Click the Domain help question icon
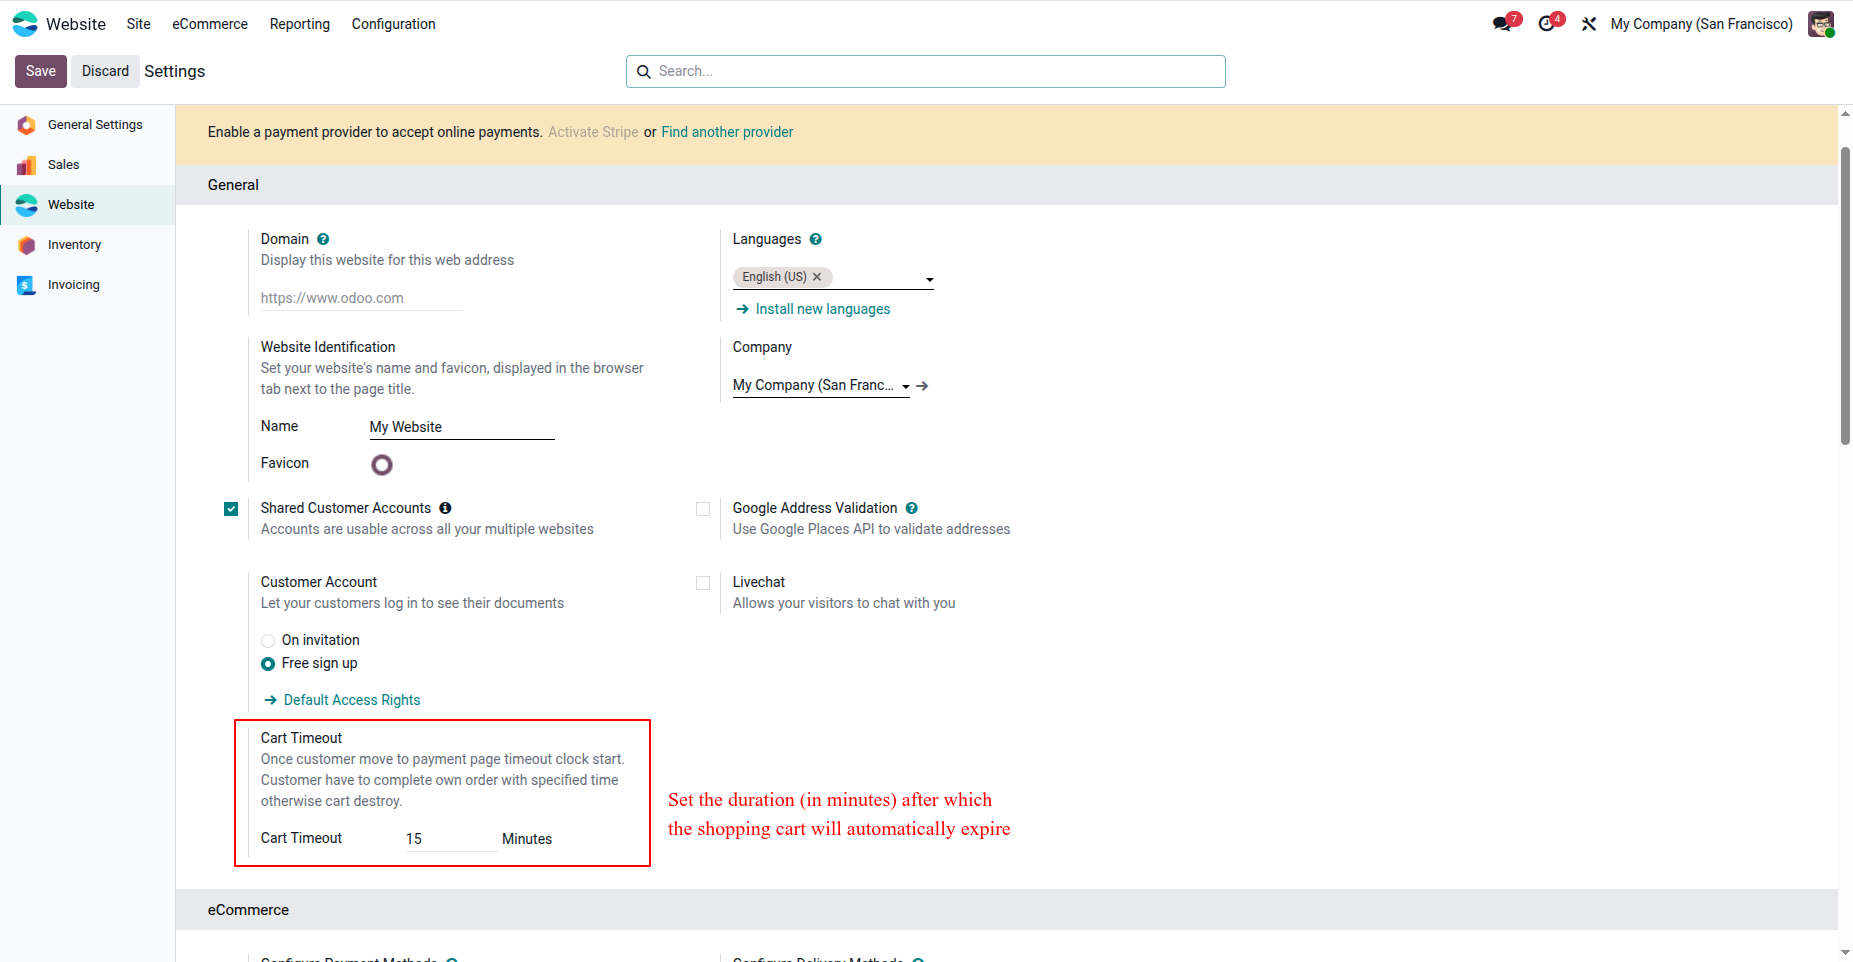Image resolution: width=1853 pixels, height=962 pixels. (323, 239)
